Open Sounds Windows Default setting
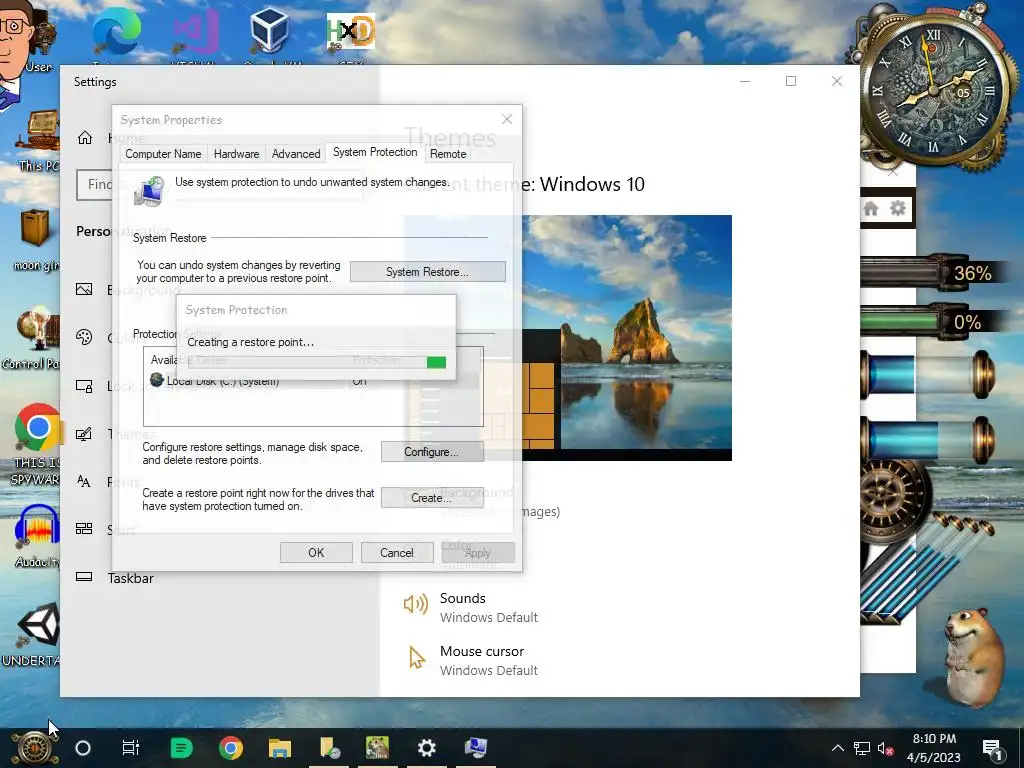This screenshot has height=768, width=1024. click(x=488, y=607)
